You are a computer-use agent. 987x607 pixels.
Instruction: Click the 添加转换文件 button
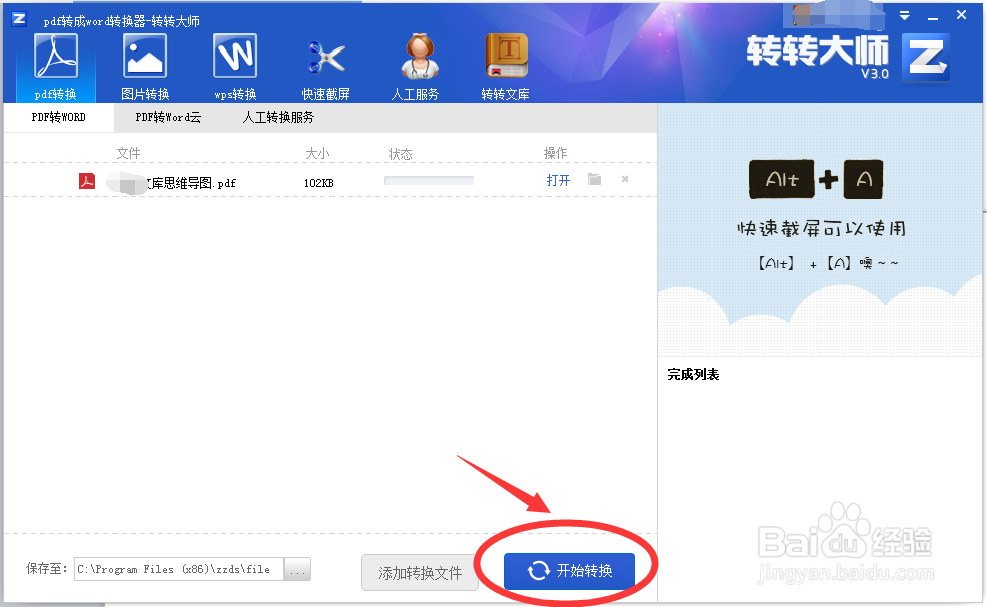[x=420, y=572]
